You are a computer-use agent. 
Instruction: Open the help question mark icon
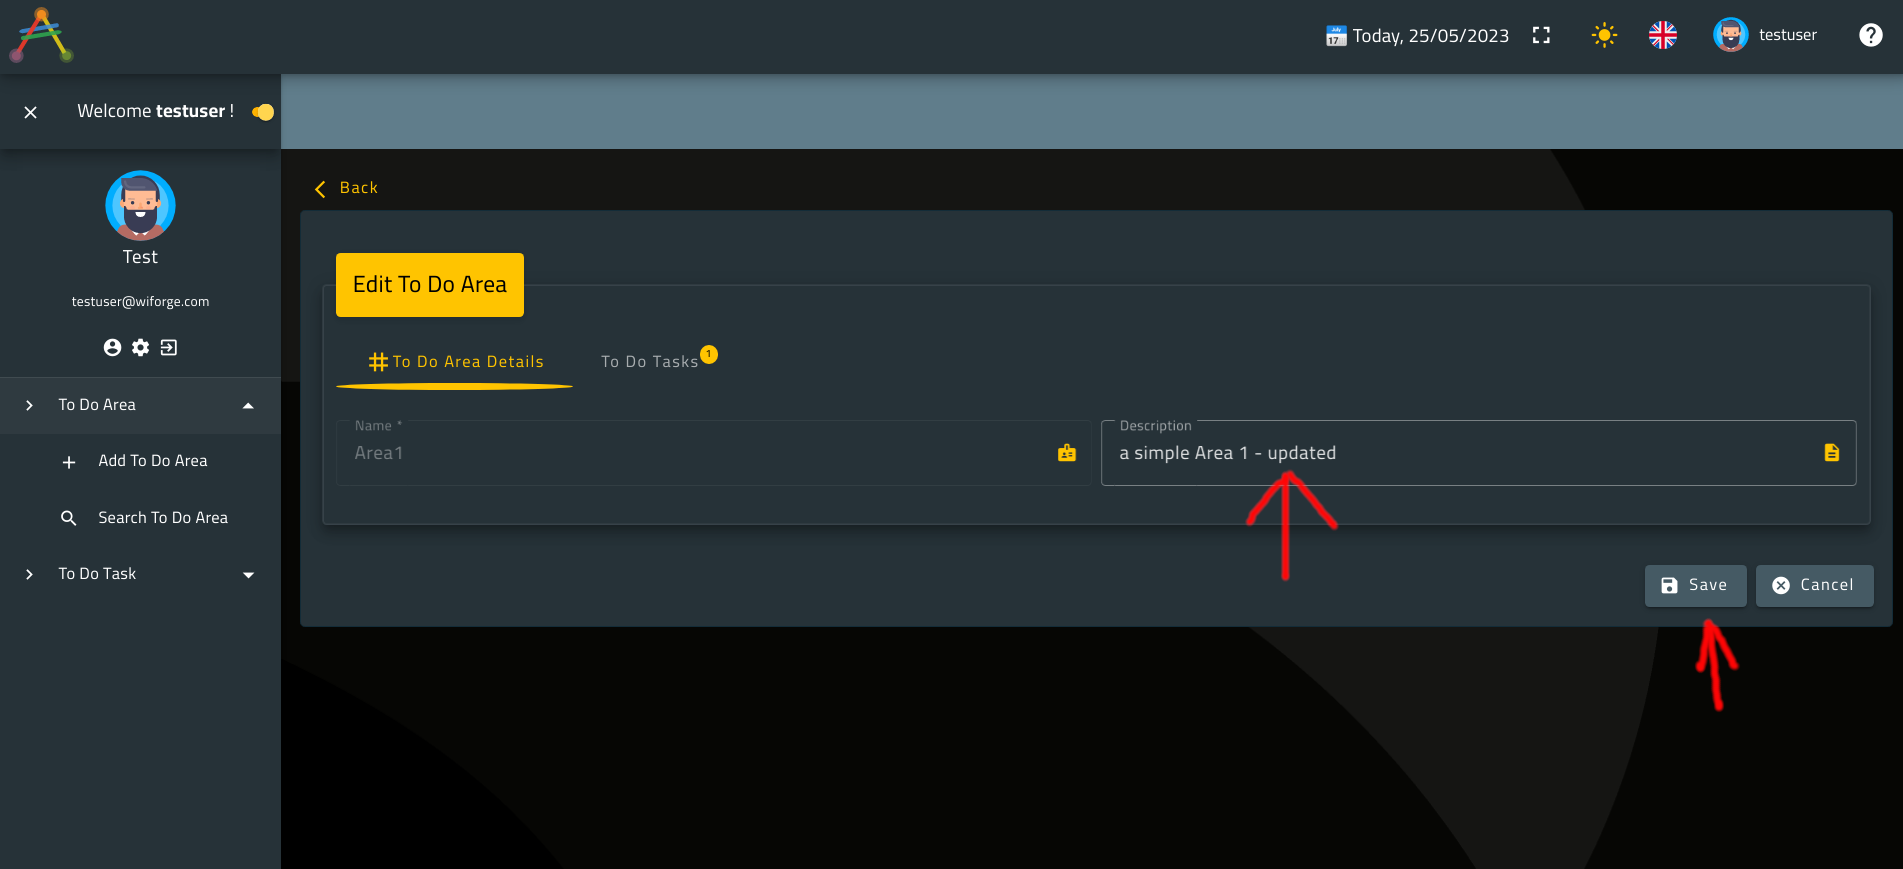(x=1870, y=35)
